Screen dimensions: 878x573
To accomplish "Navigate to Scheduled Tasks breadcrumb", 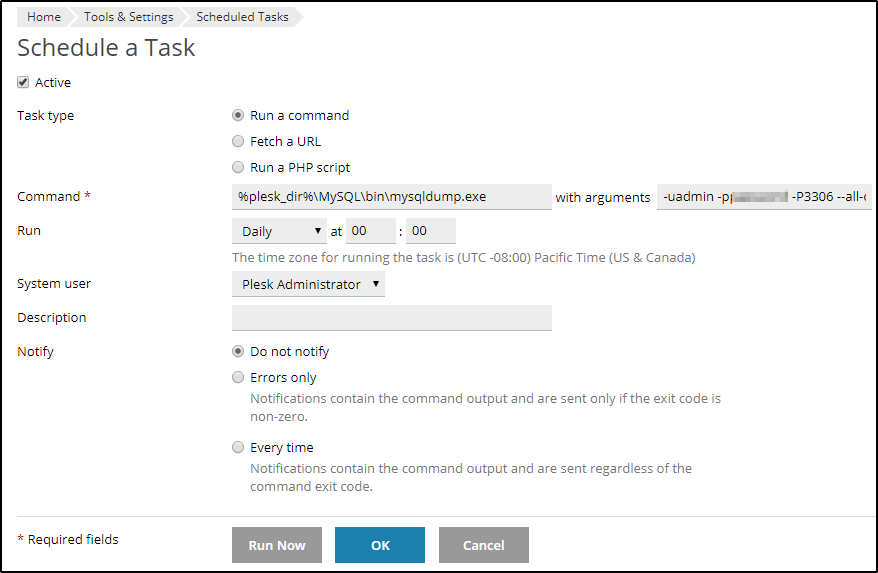I will 242,17.
